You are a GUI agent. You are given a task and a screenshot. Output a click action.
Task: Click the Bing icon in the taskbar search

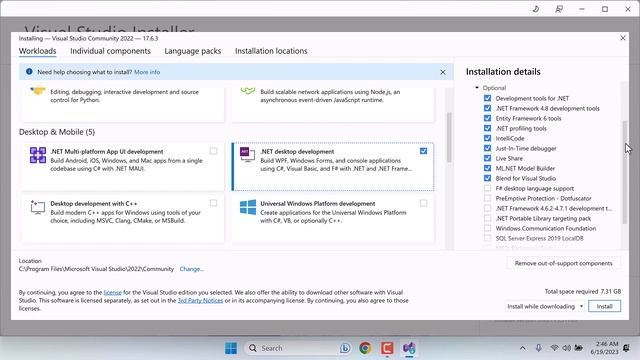(345, 348)
